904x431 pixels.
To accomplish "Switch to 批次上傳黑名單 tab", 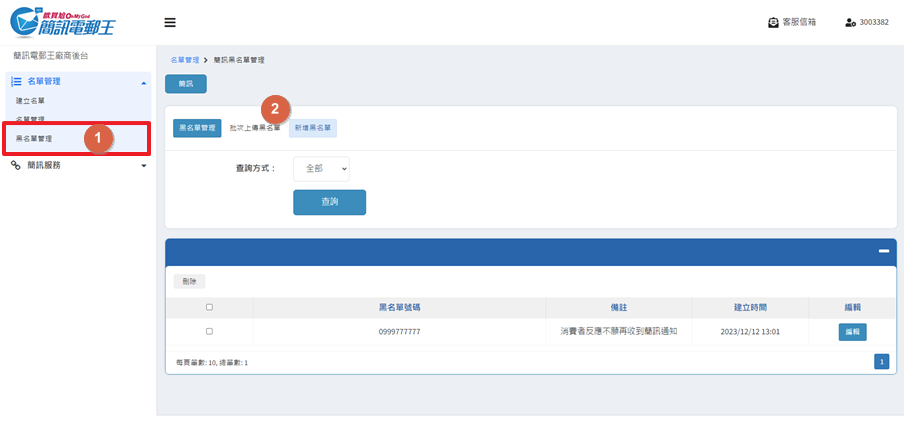I will [x=255, y=128].
